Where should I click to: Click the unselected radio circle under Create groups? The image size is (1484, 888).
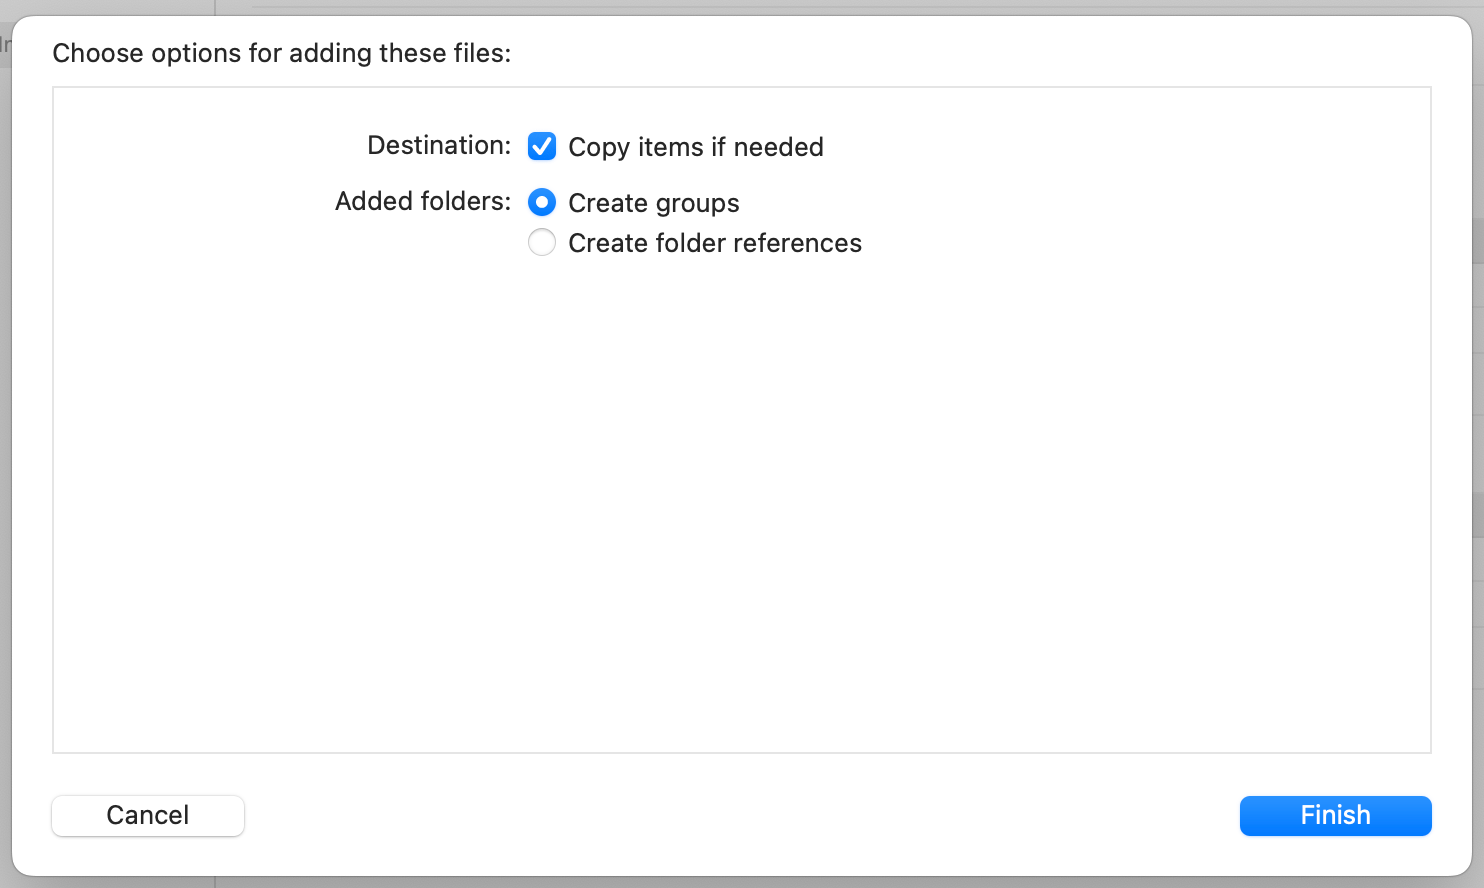pos(542,243)
